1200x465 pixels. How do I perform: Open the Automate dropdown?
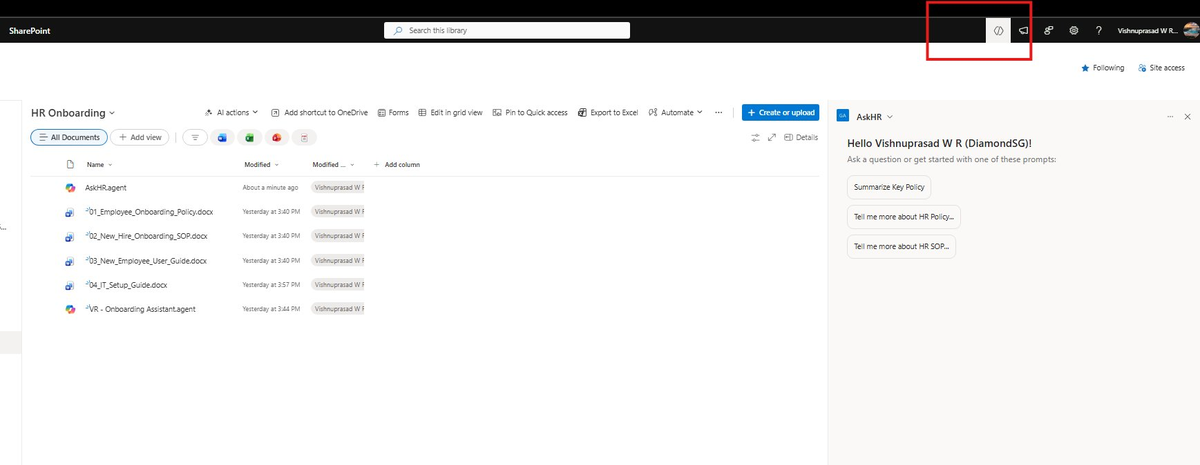675,113
